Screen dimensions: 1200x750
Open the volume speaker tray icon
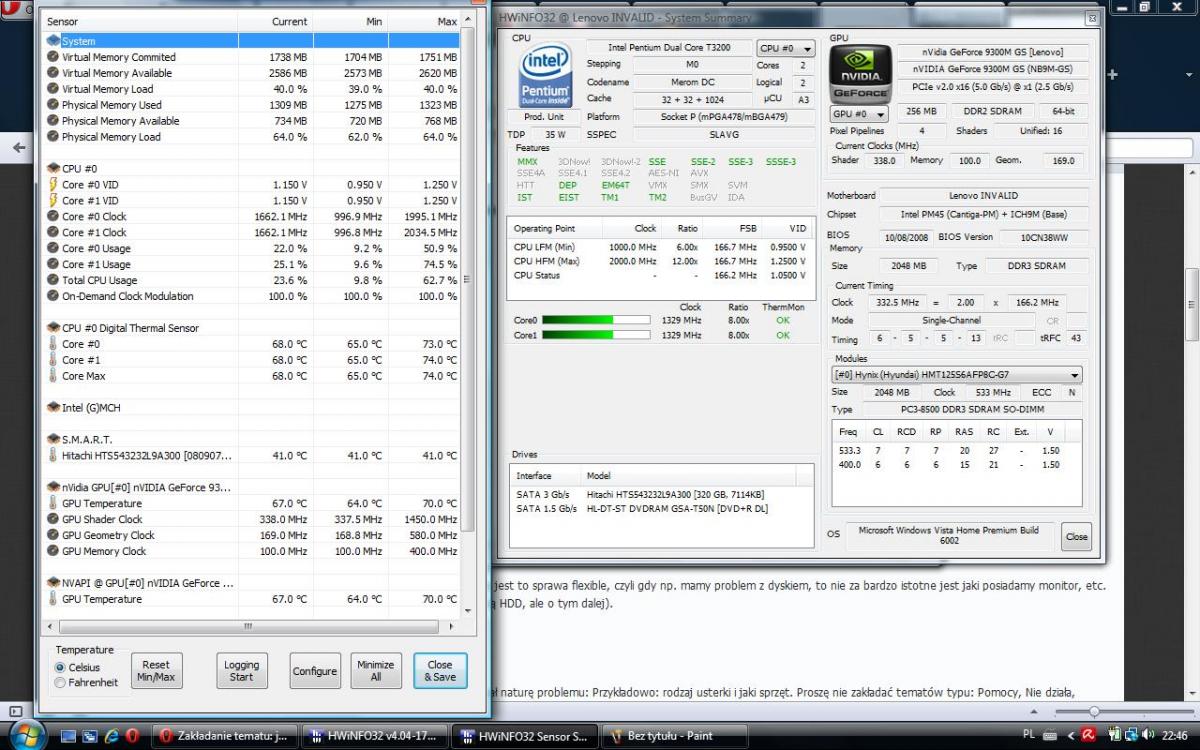click(x=1150, y=736)
